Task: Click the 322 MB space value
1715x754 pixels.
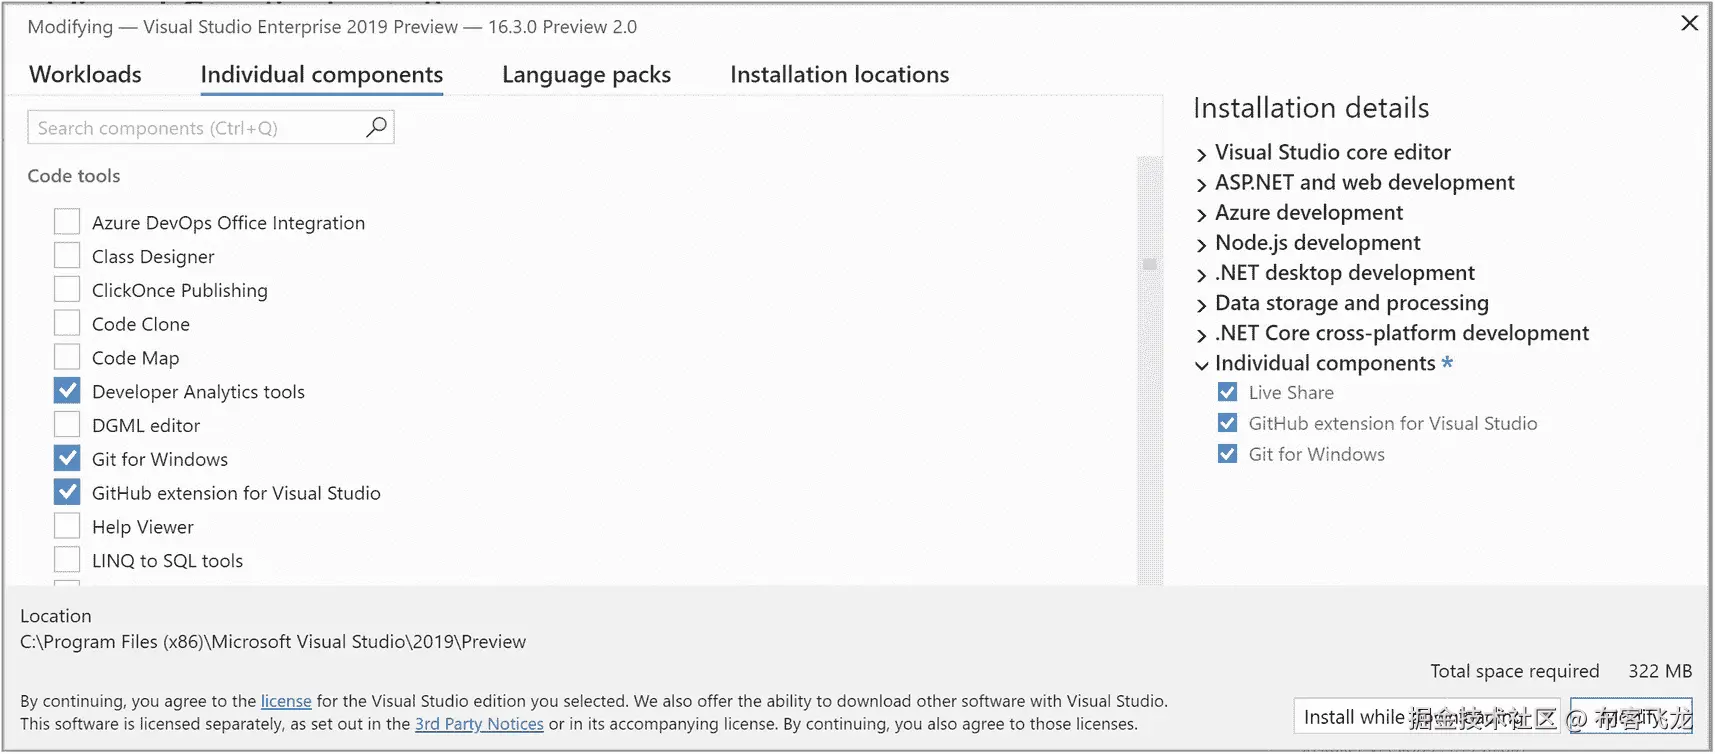Action: pyautogui.click(x=1660, y=671)
